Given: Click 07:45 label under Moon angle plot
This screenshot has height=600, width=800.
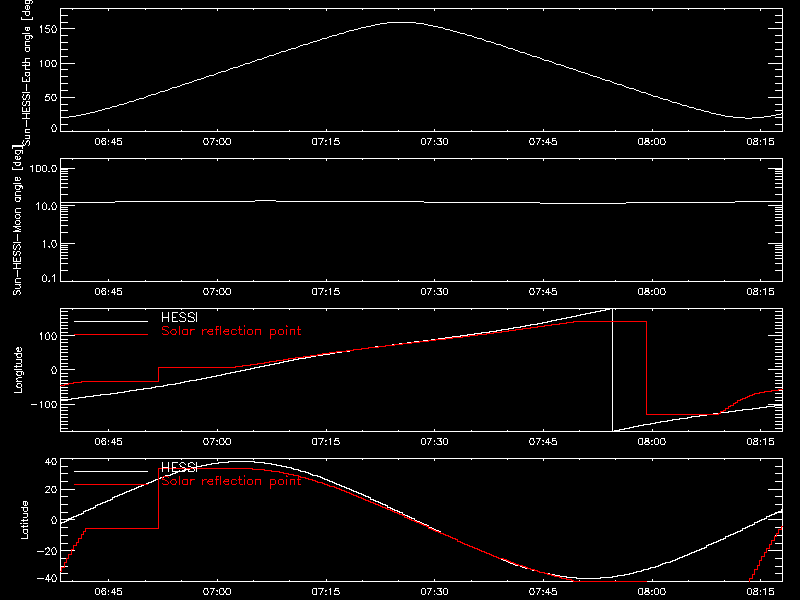Looking at the screenshot, I should coord(543,292).
